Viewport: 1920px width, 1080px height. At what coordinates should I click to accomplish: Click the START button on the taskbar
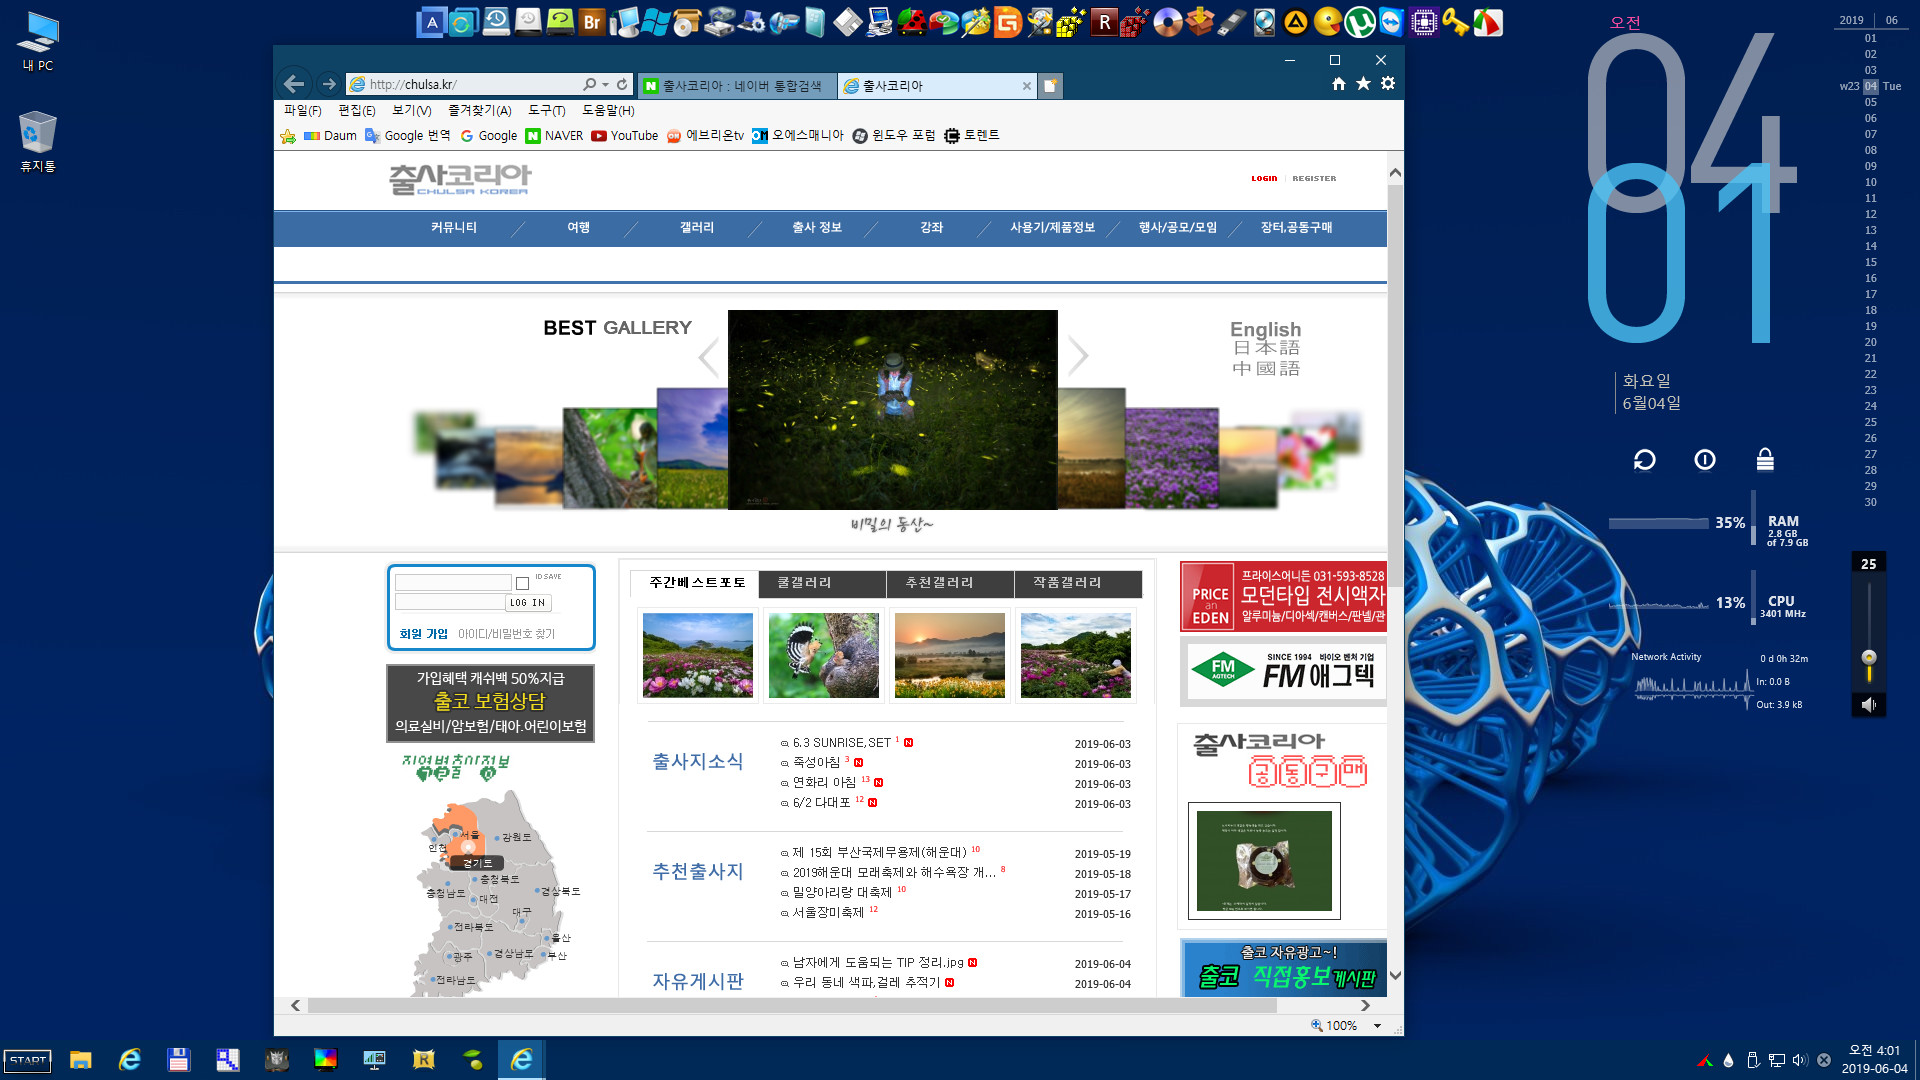[28, 1060]
